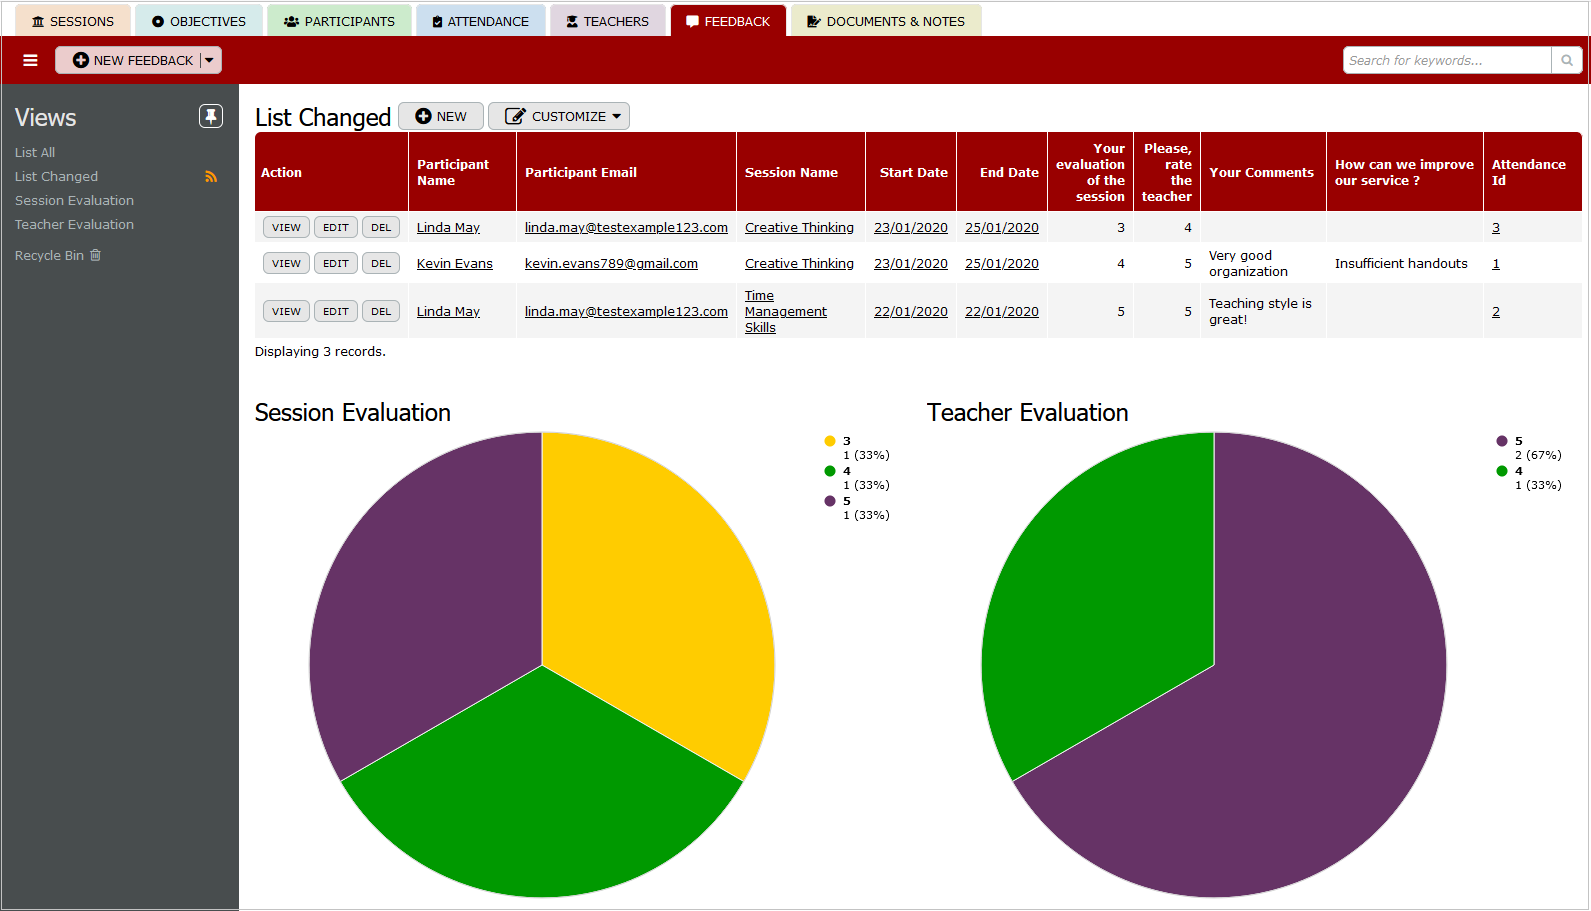Open the Teachers tab
The image size is (1591, 911).
[x=607, y=21]
